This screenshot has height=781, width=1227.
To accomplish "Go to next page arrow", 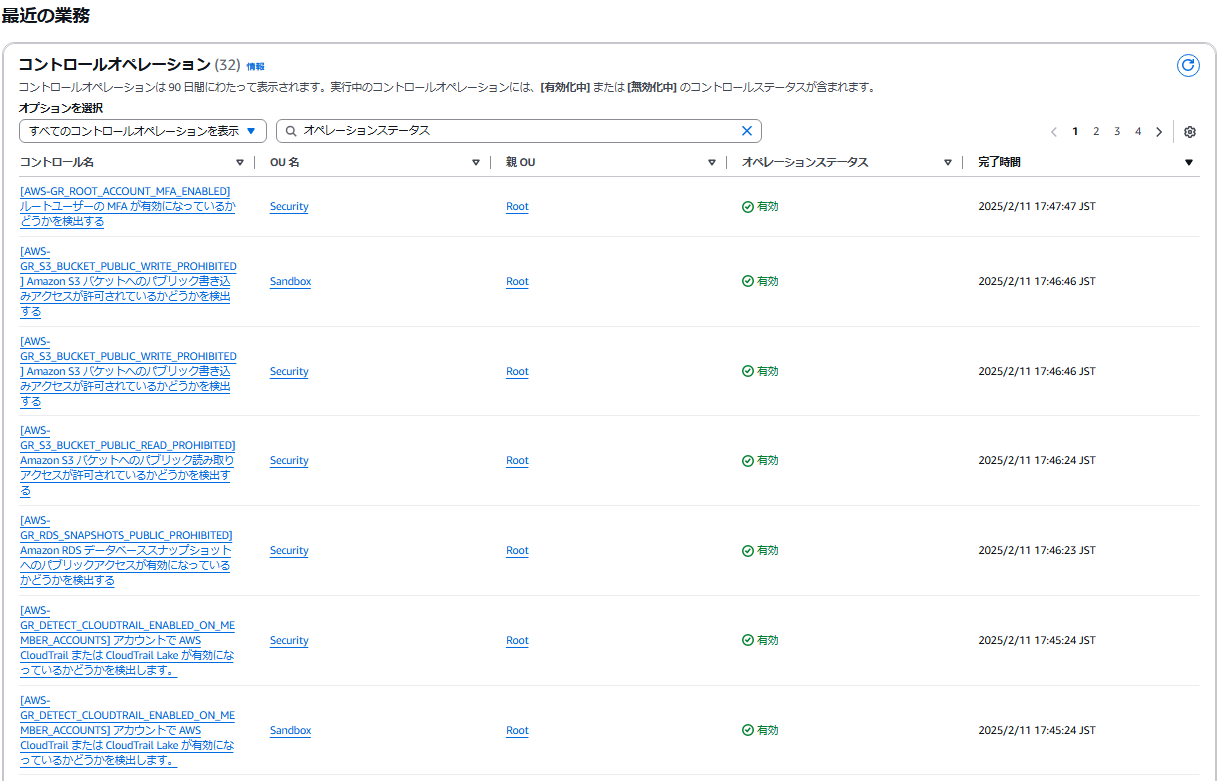I will (1159, 132).
